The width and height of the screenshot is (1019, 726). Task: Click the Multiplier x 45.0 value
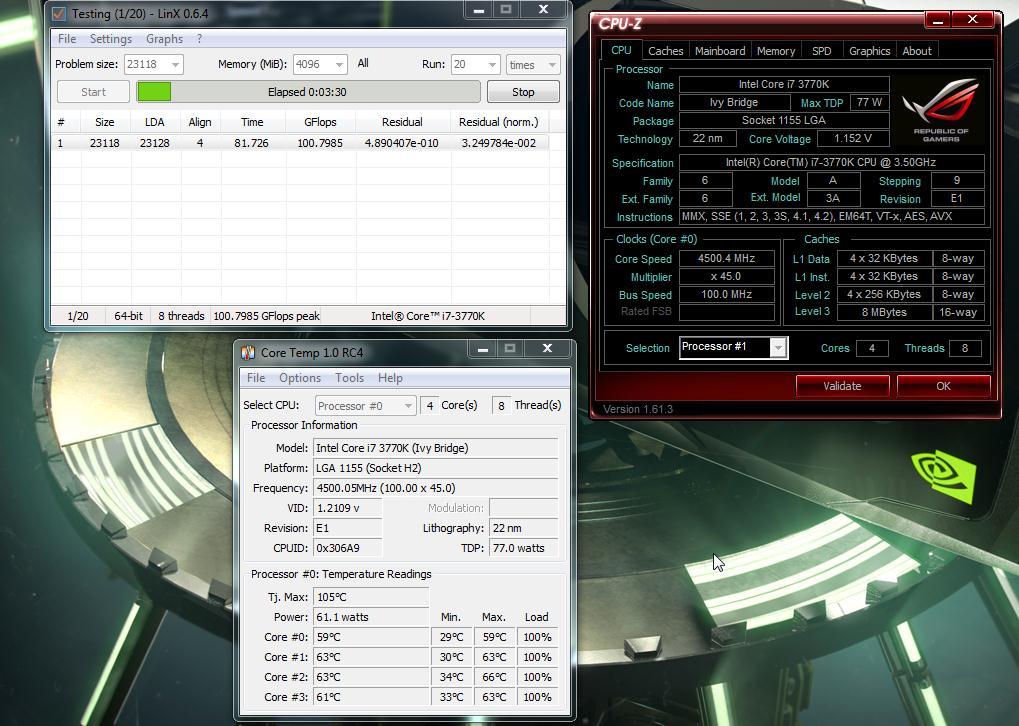(x=727, y=276)
